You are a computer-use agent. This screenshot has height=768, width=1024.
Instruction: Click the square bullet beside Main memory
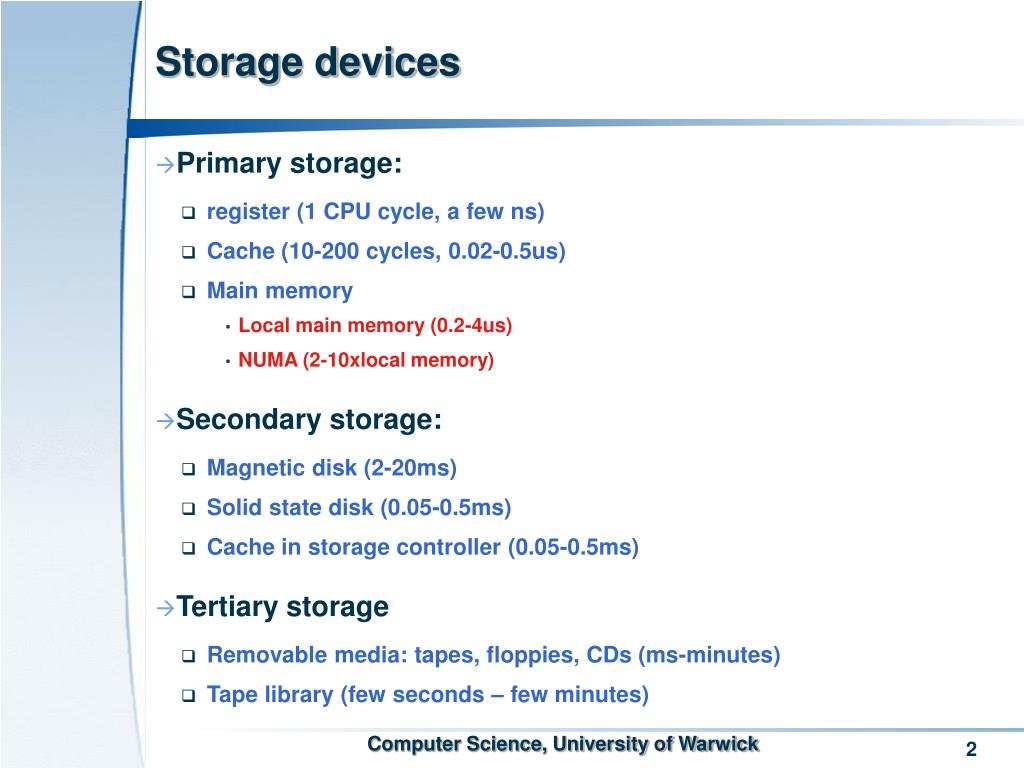(x=189, y=292)
